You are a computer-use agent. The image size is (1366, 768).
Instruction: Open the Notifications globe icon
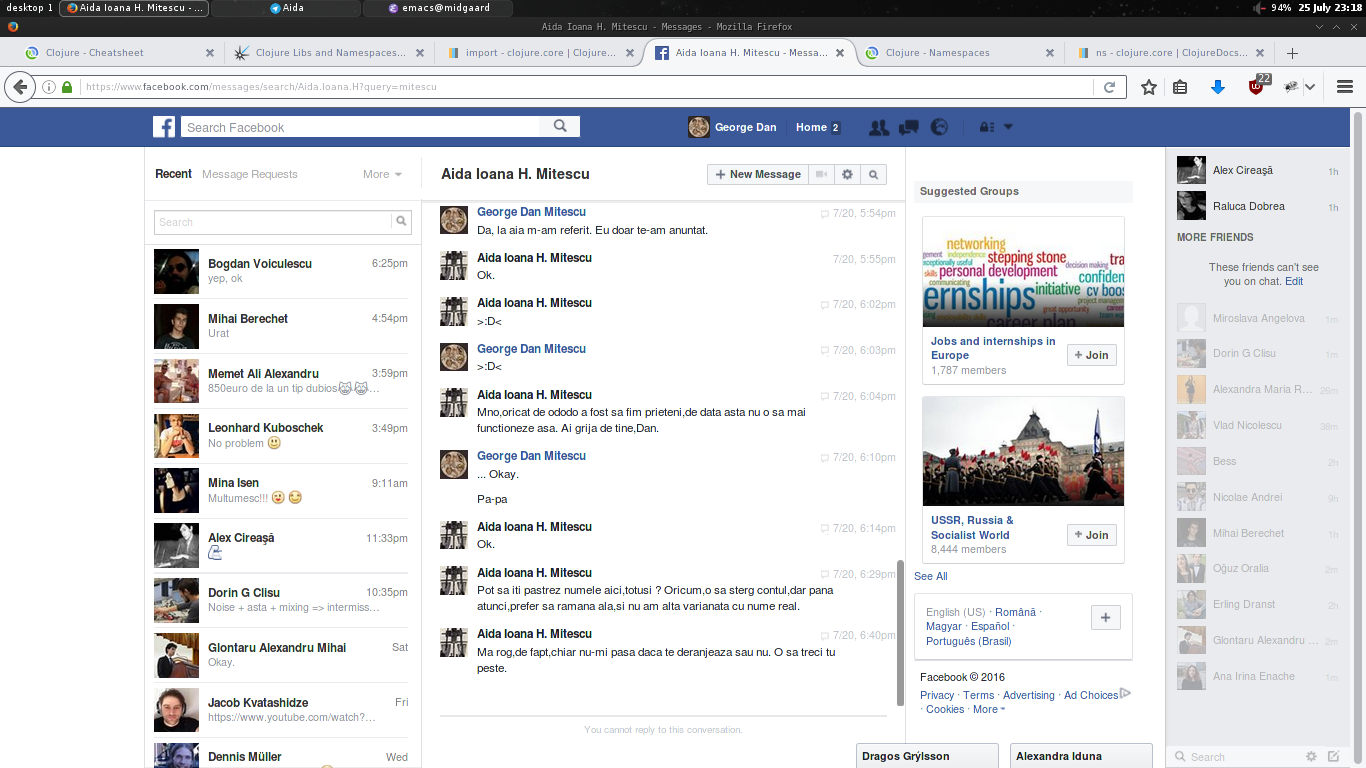coord(939,127)
